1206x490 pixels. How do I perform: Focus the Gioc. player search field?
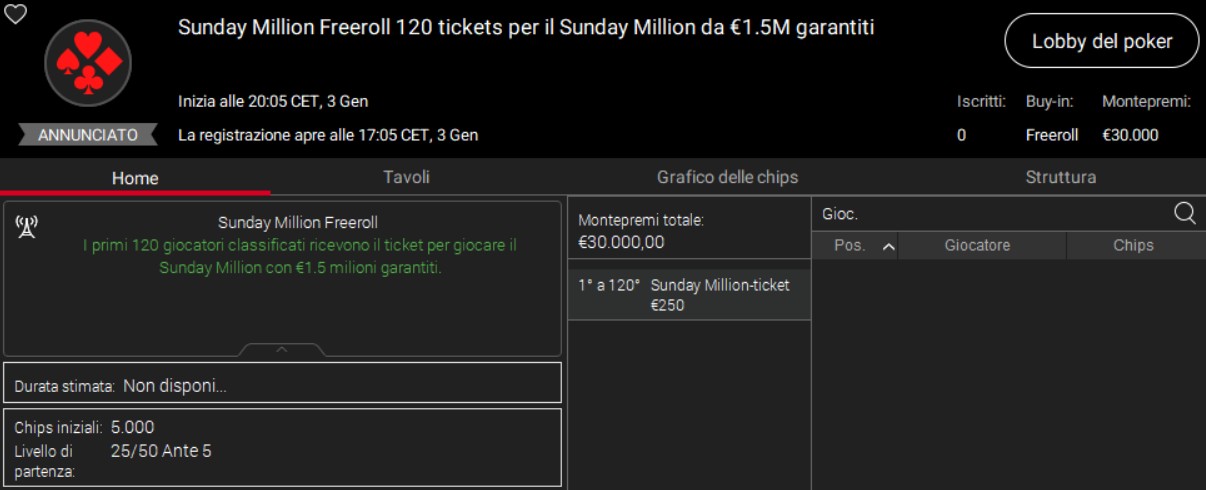[990, 214]
